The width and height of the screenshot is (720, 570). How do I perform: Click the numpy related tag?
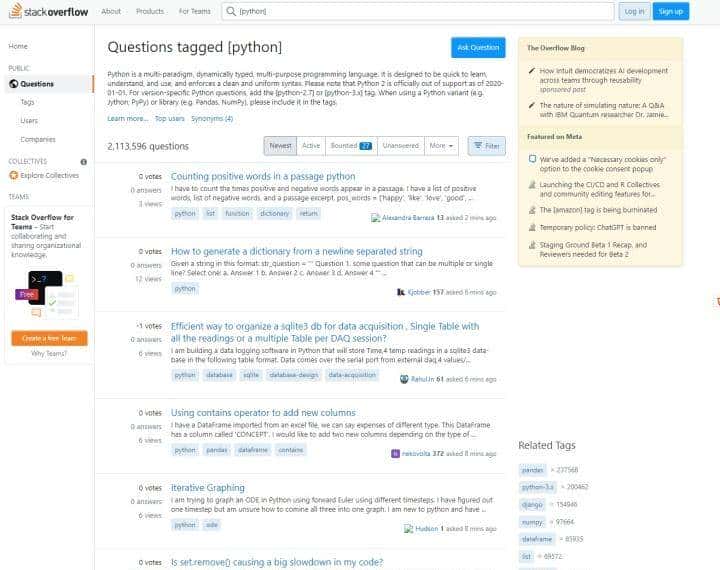pyautogui.click(x=533, y=522)
